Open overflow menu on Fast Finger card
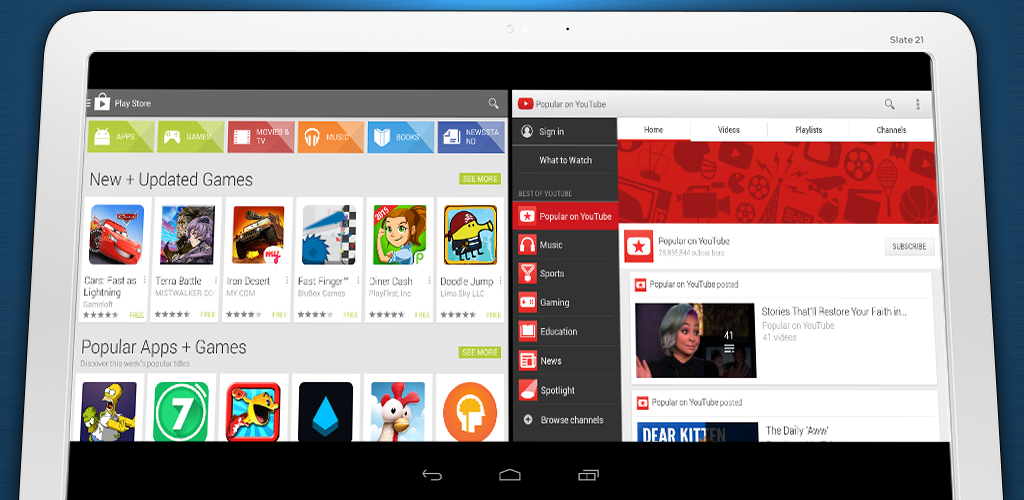The image size is (1024, 500). [x=359, y=281]
